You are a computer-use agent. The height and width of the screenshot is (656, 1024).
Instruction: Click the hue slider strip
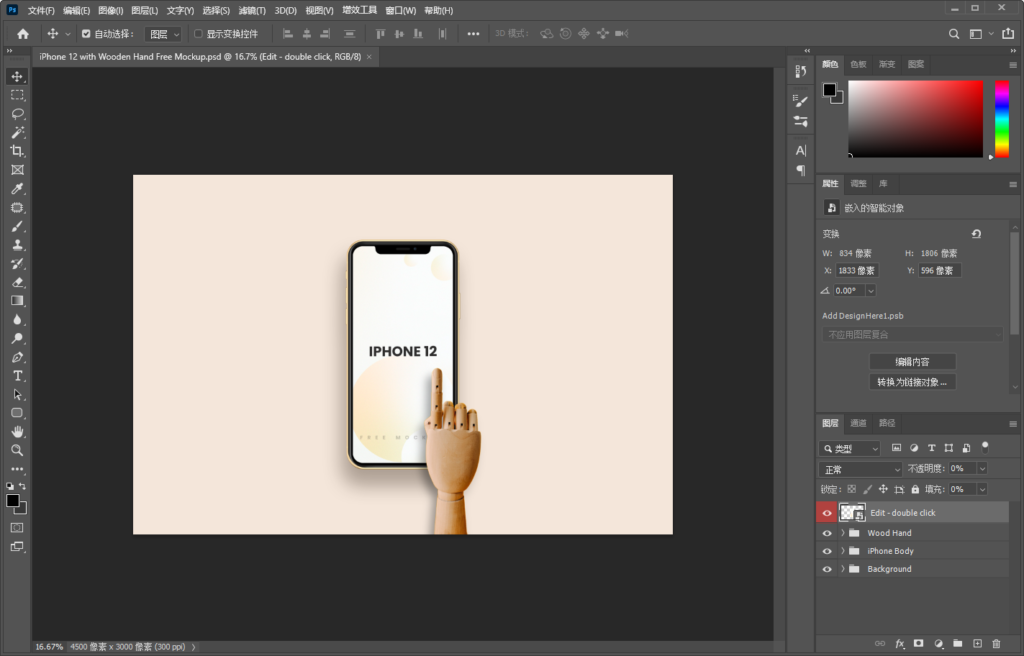pos(1002,119)
